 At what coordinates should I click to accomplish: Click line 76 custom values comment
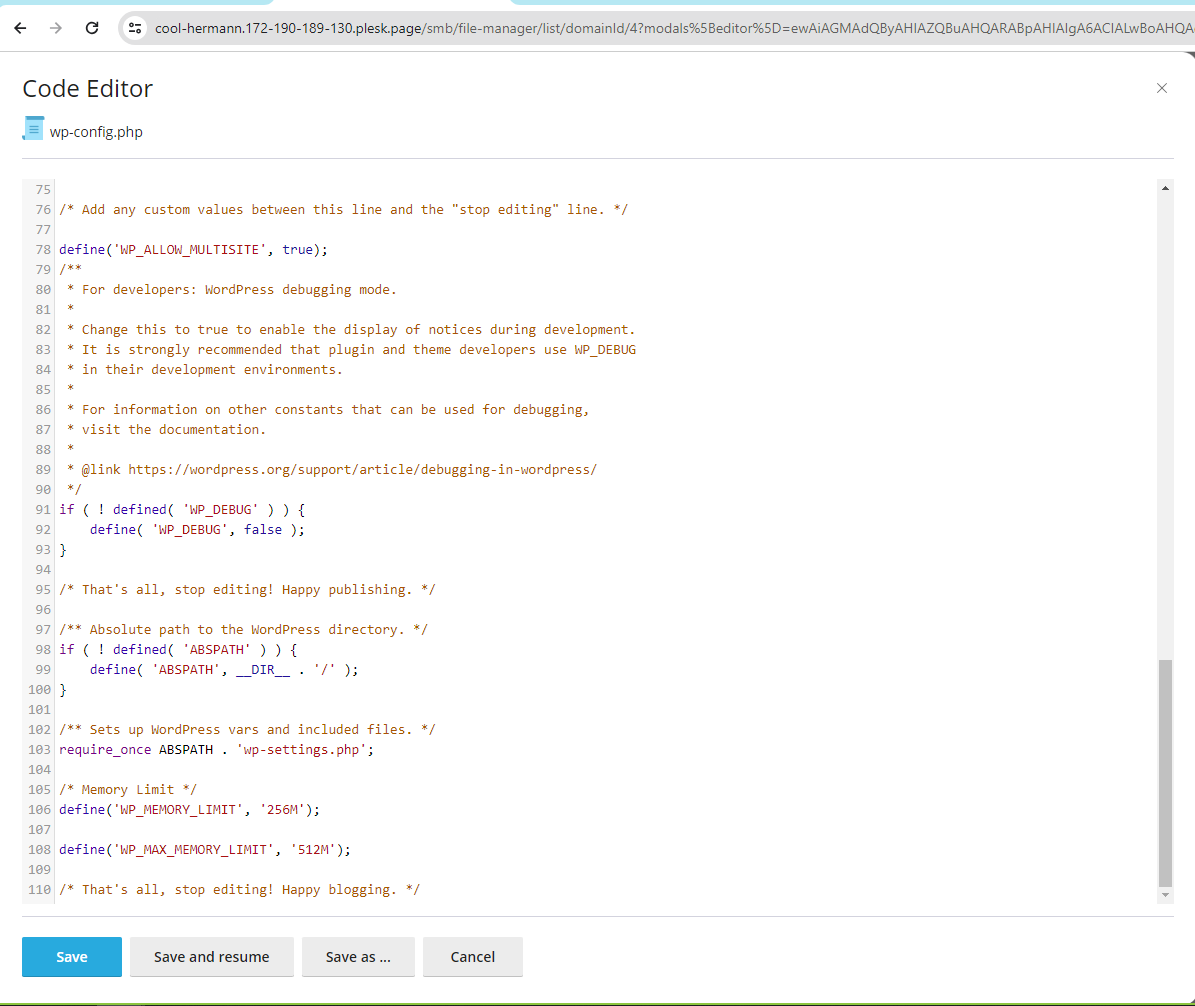[x=344, y=210]
